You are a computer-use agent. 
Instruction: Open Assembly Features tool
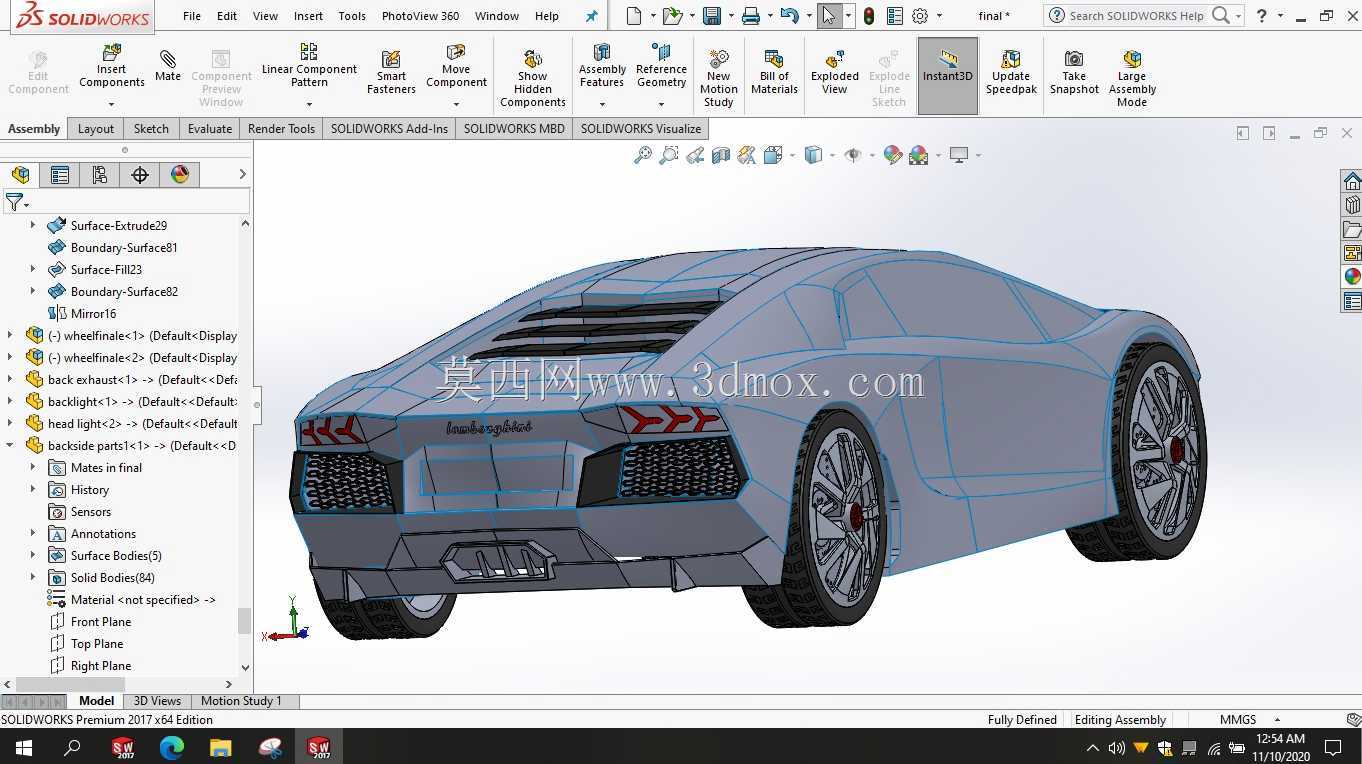tap(602, 66)
